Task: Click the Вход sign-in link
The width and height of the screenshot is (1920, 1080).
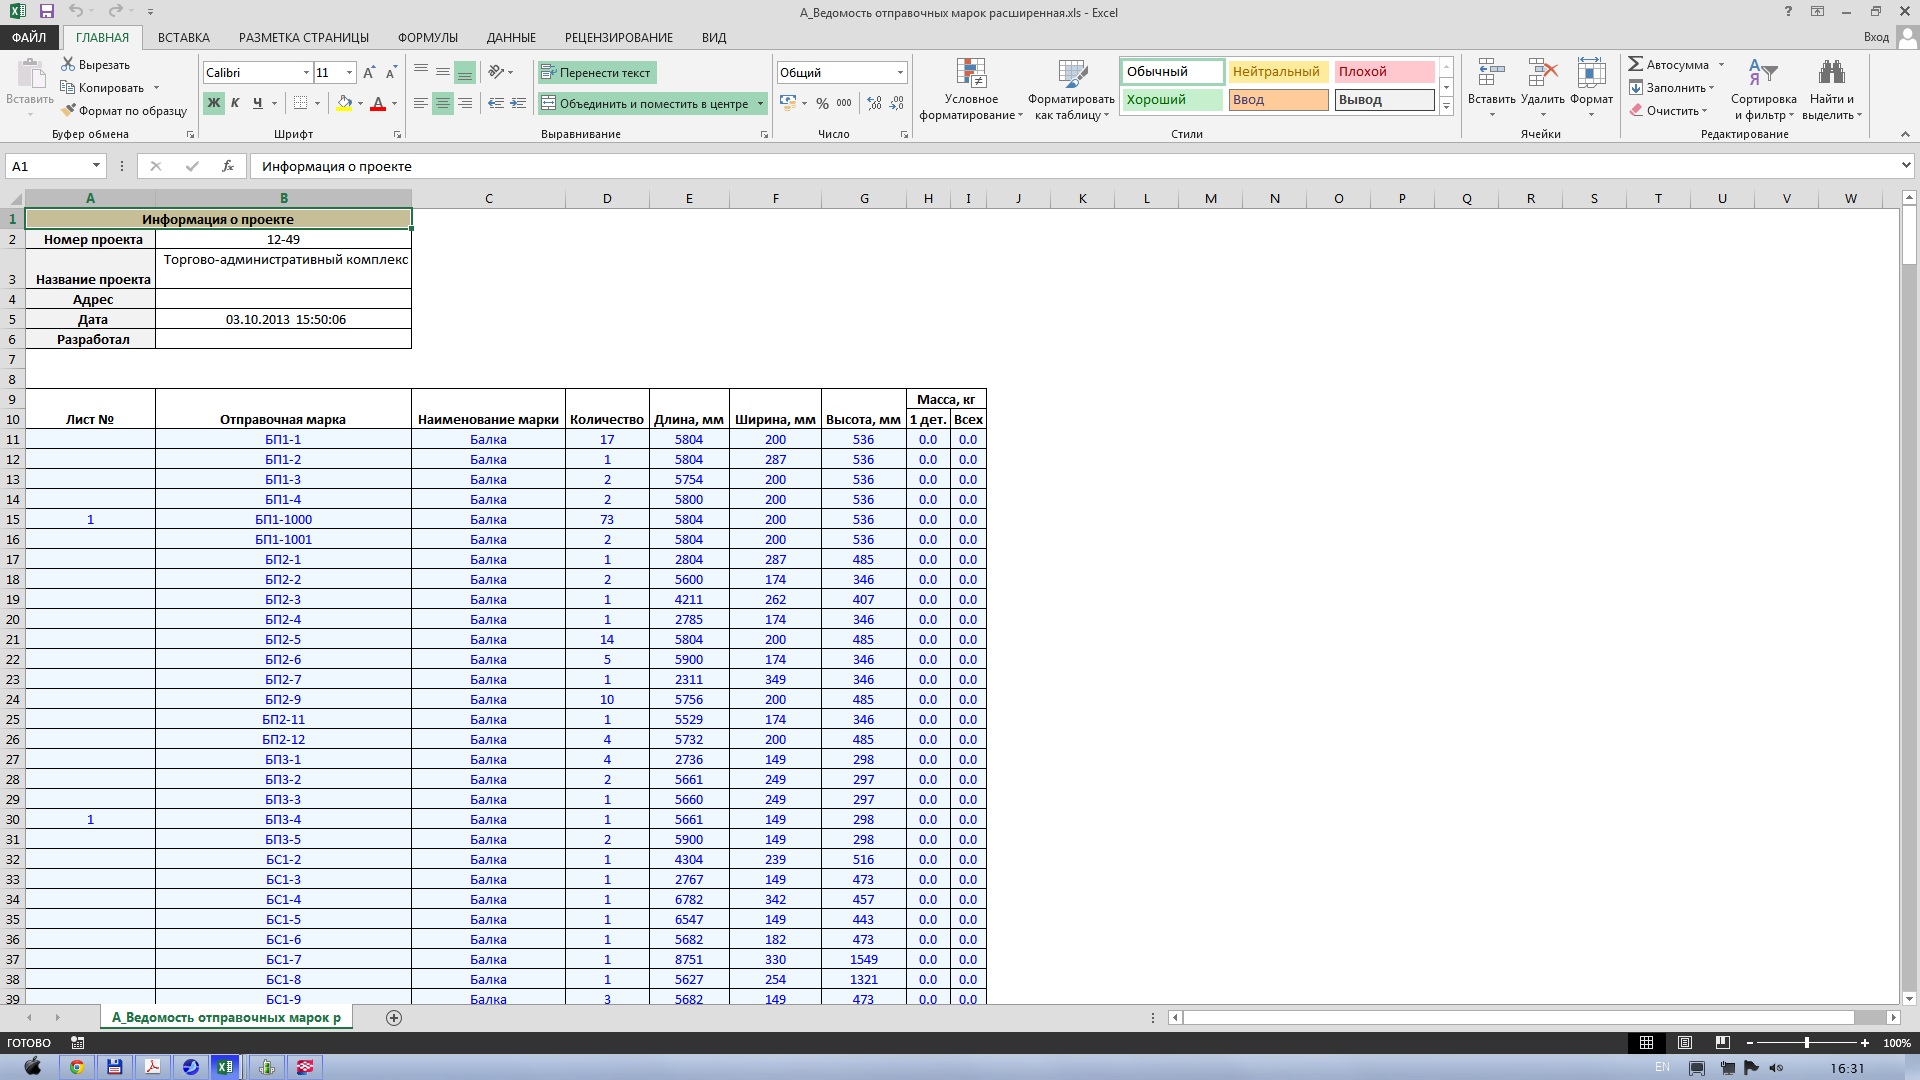Action: pos(1876,37)
